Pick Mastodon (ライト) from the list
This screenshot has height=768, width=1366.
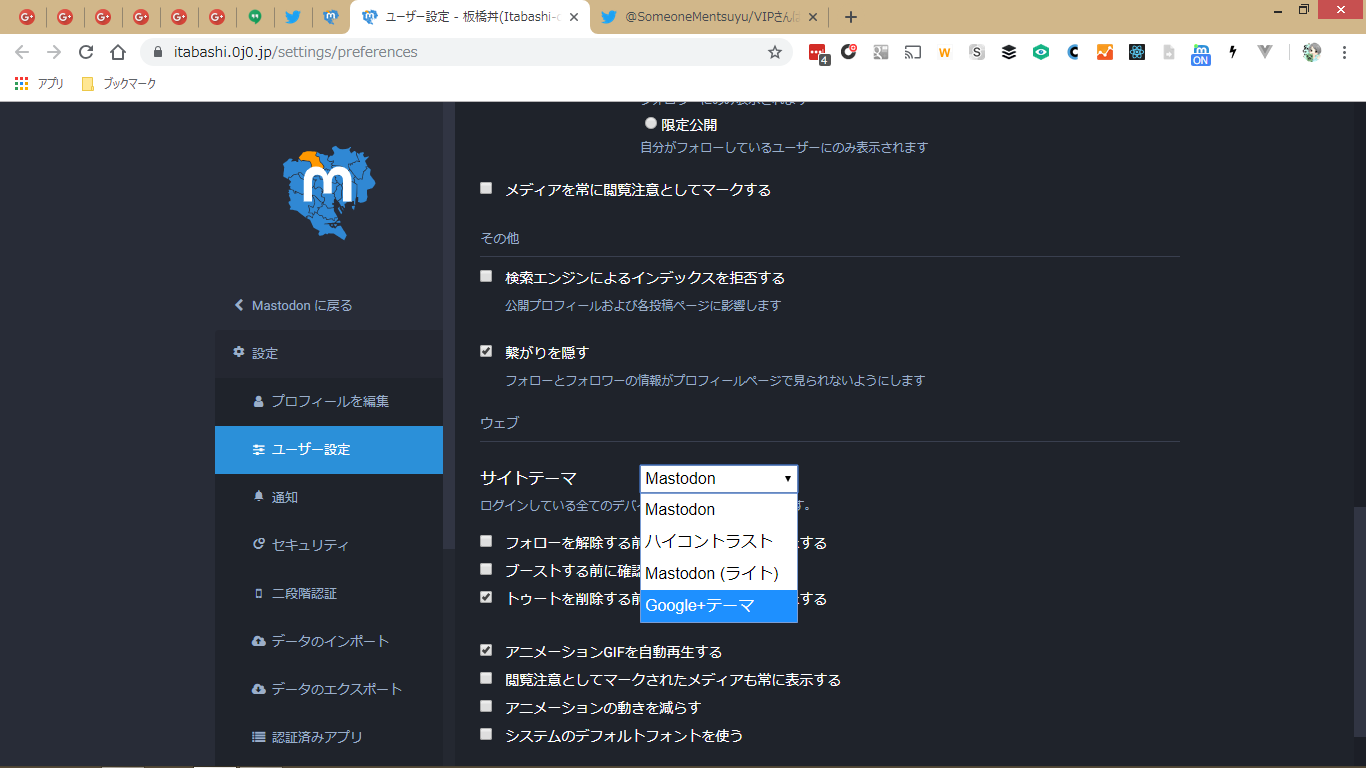[718, 573]
